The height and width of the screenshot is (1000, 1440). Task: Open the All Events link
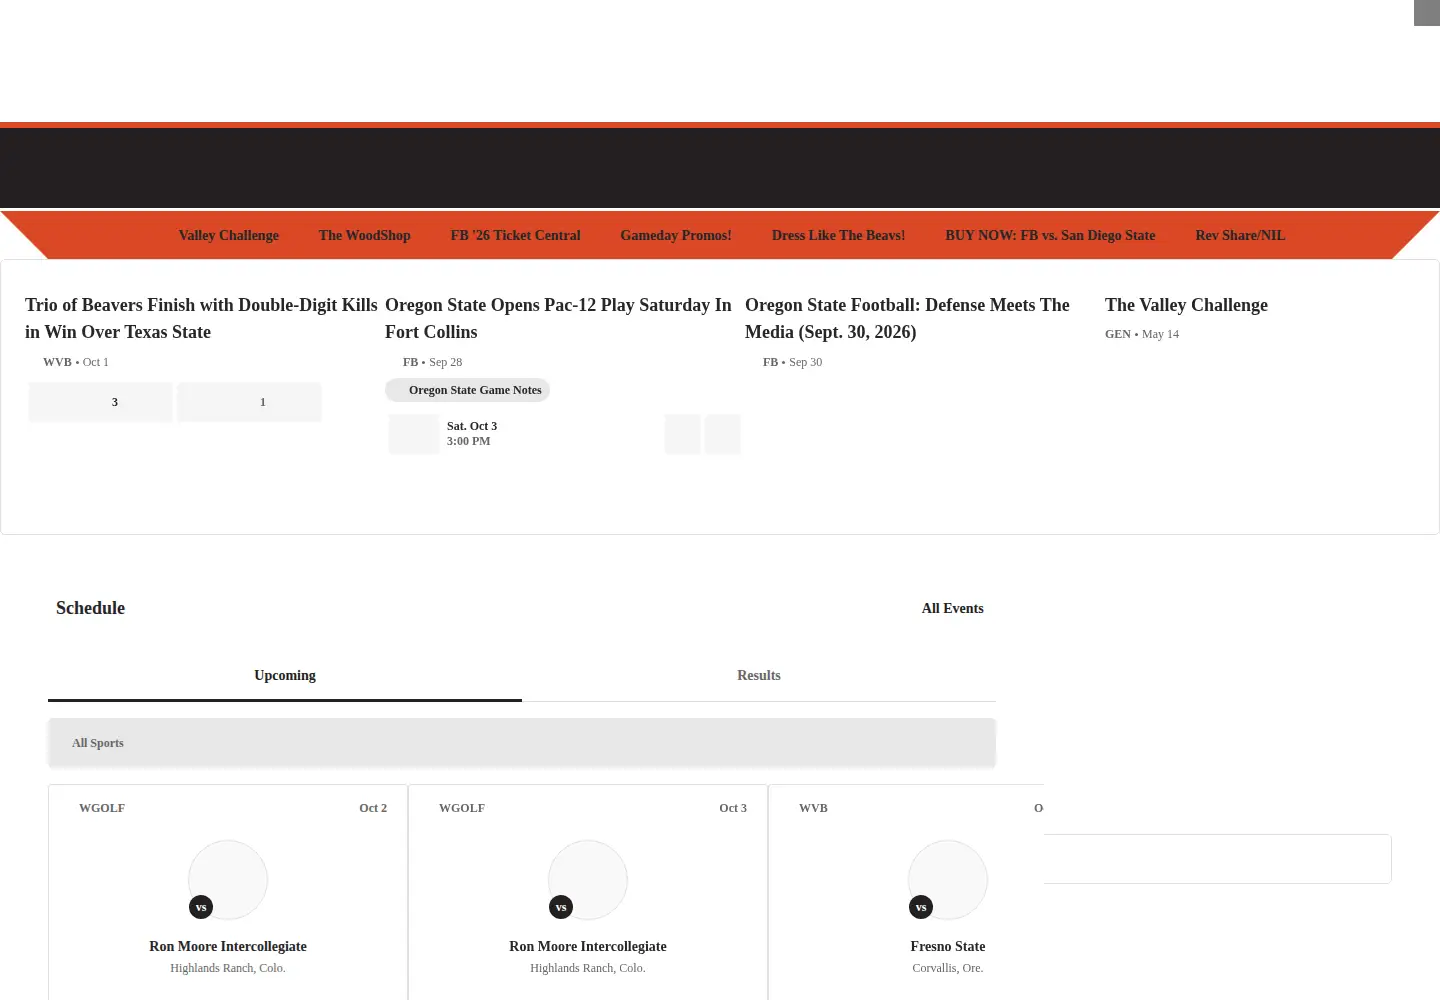[952, 608]
